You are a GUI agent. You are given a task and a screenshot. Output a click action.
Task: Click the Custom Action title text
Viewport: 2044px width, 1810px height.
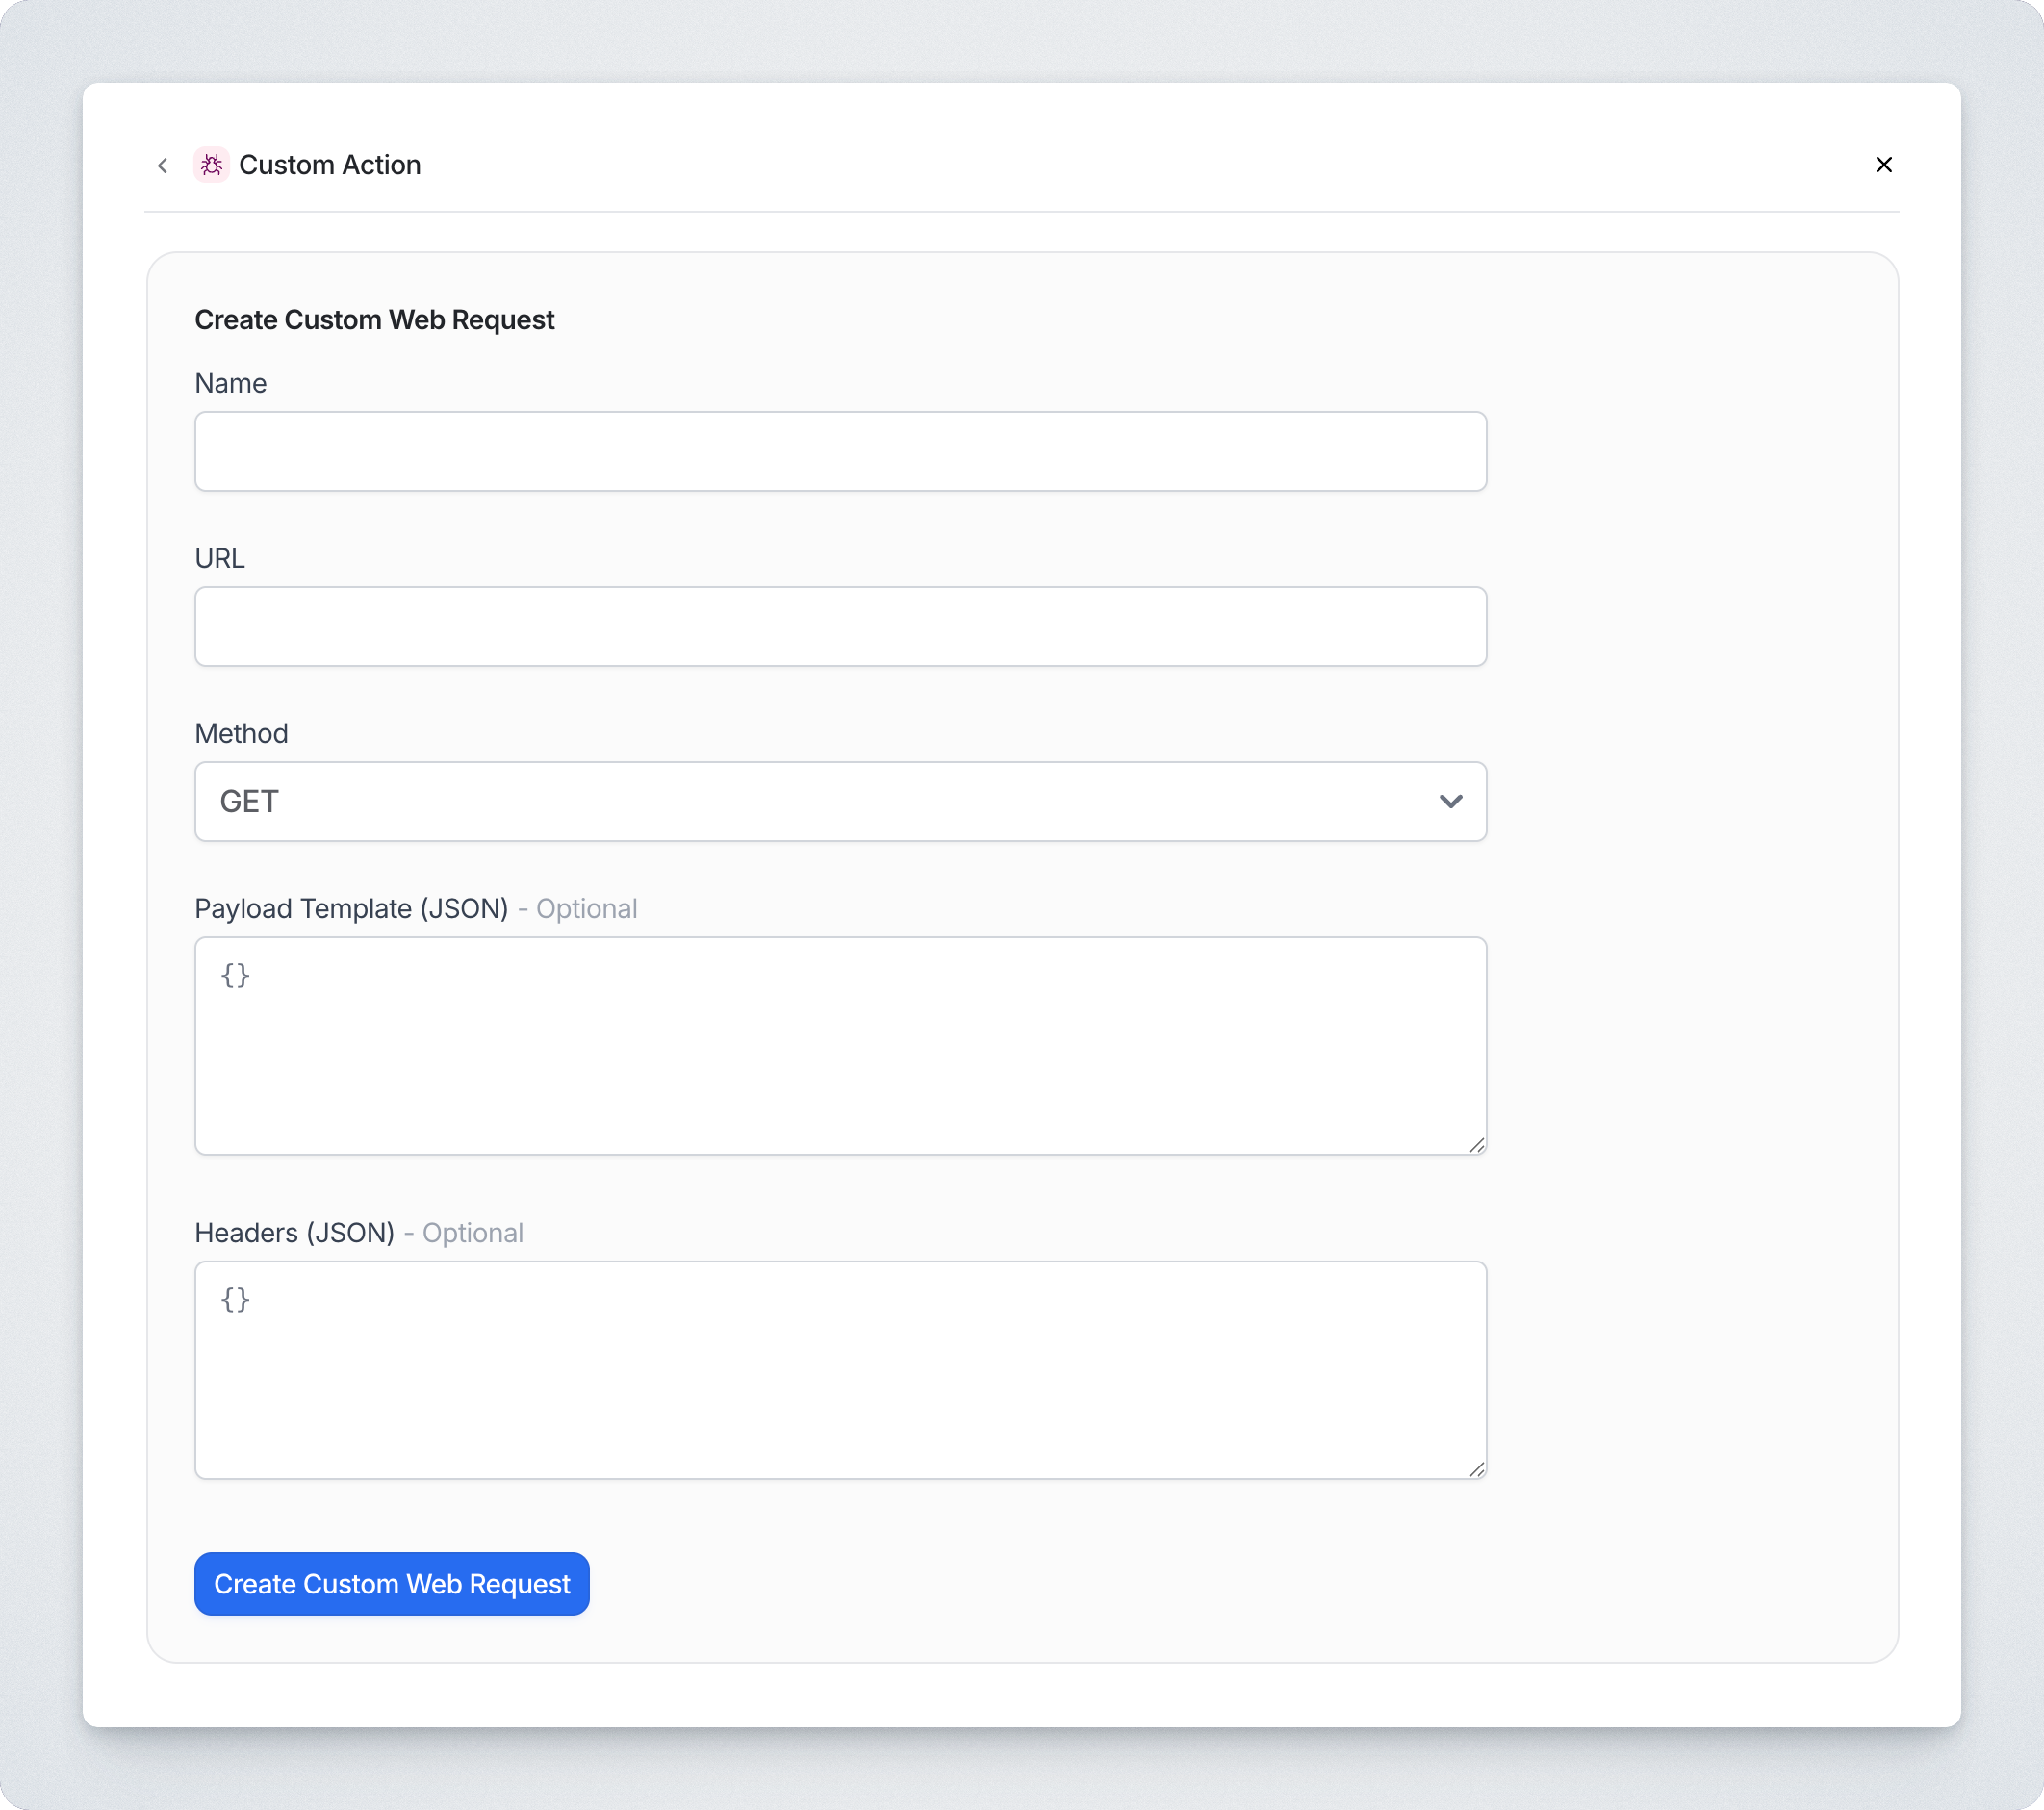pyautogui.click(x=331, y=165)
